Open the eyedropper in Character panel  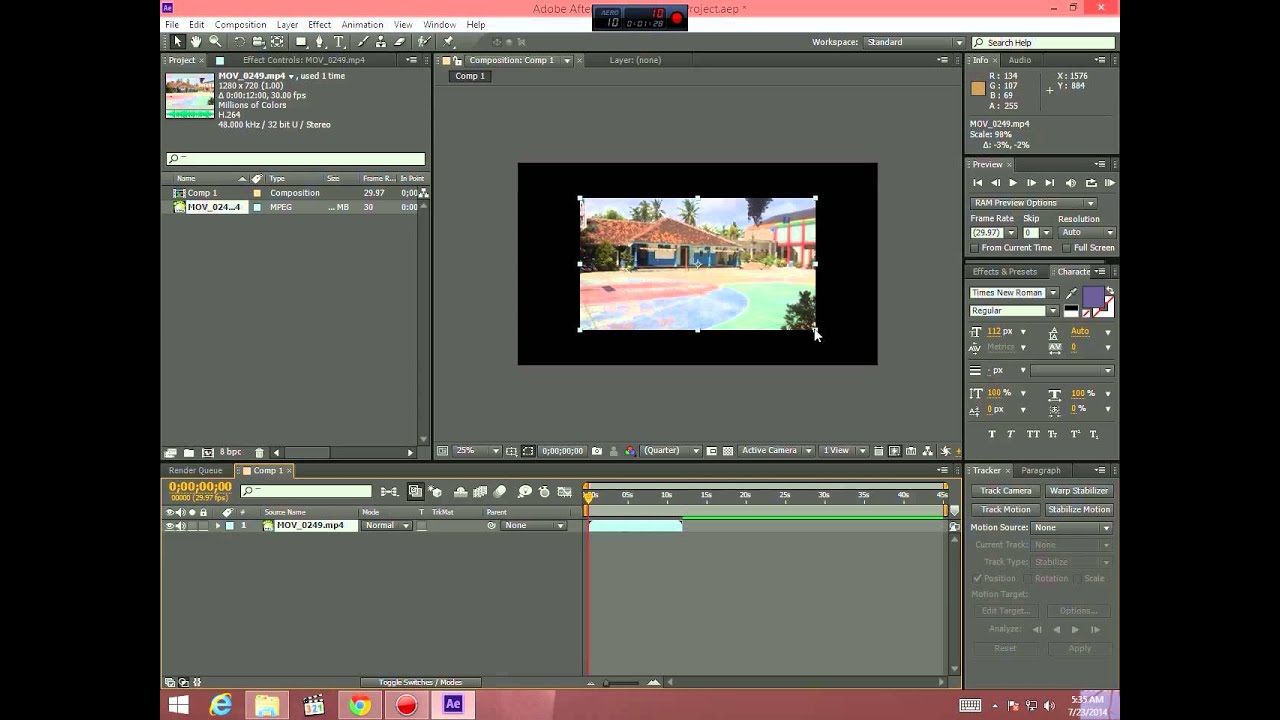[1072, 293]
